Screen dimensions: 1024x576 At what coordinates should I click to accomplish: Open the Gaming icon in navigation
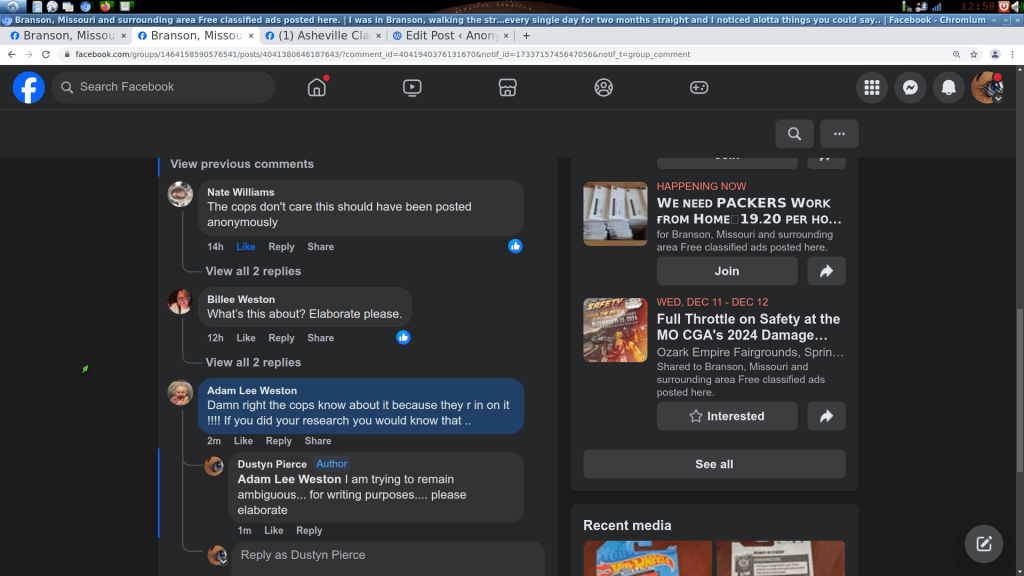699,88
